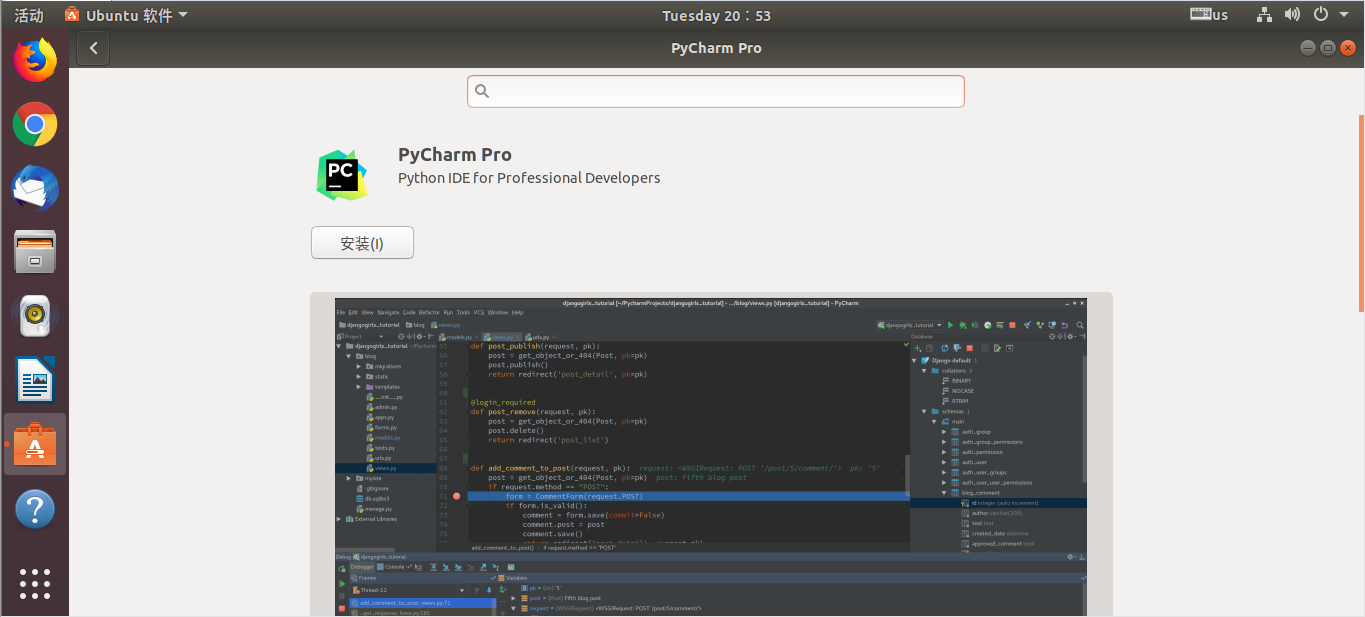
Task: Select Ubuntu Software icon in dock
Action: [35, 444]
